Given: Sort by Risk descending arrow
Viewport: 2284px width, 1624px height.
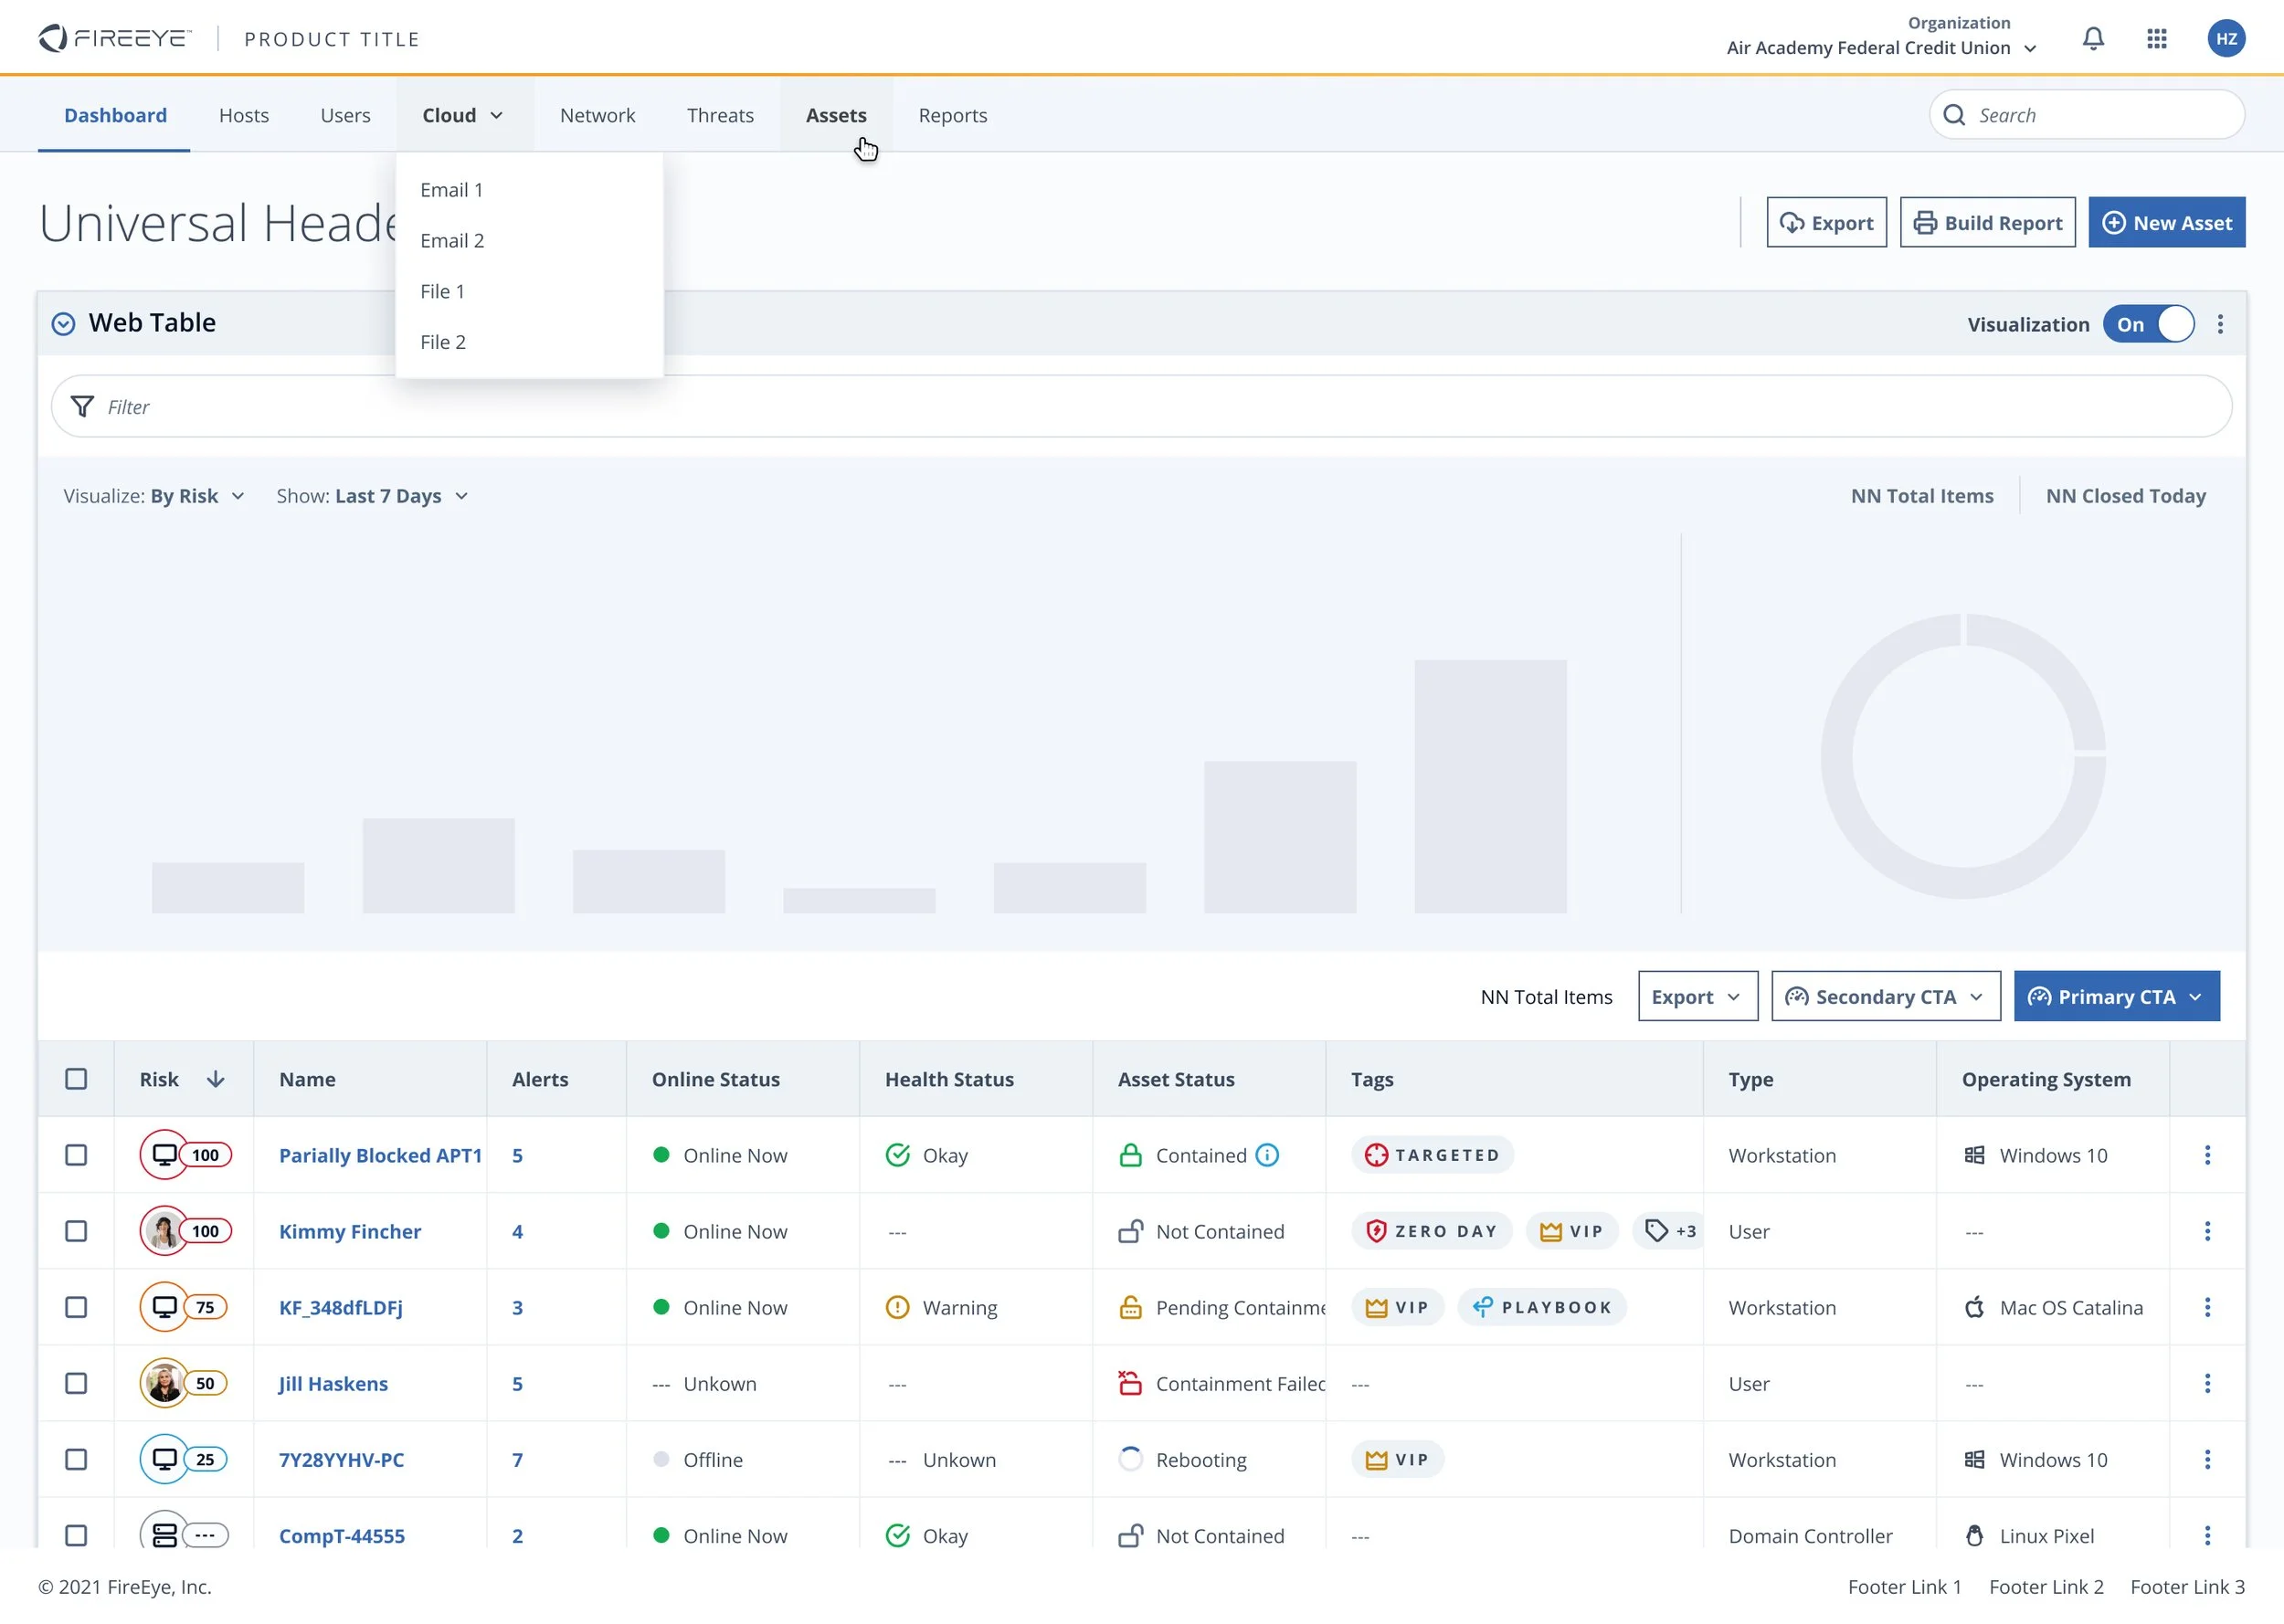Looking at the screenshot, I should [x=215, y=1079].
